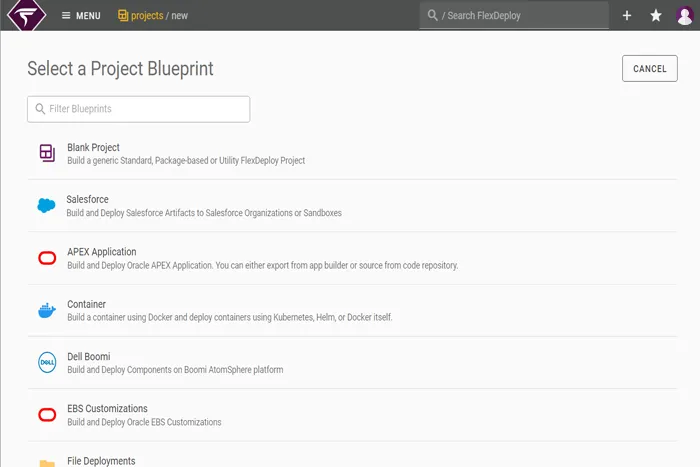
Task: Select the File Deployments blueprint title
Action: (101, 461)
